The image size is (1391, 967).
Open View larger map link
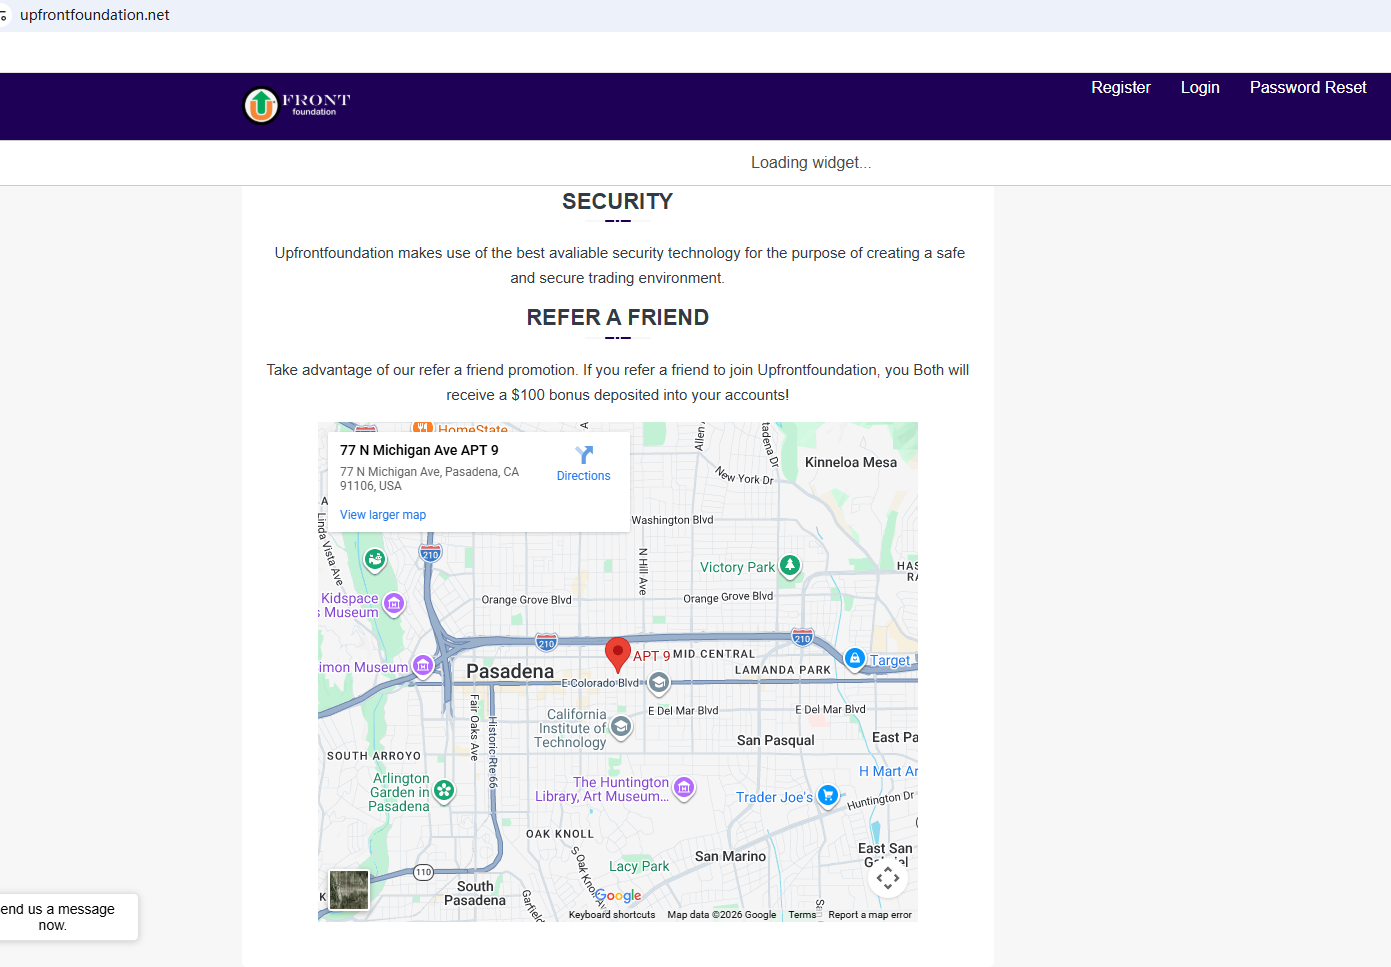[383, 515]
